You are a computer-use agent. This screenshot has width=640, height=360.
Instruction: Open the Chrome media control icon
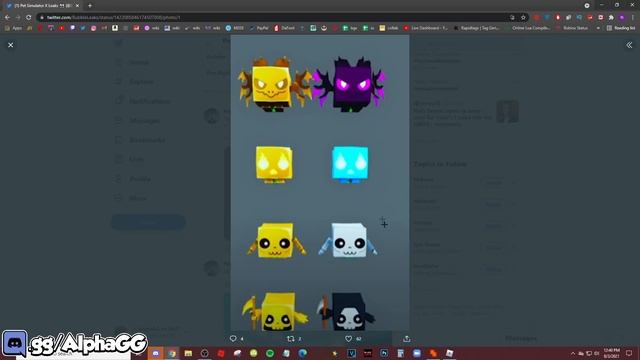(x=587, y=6)
